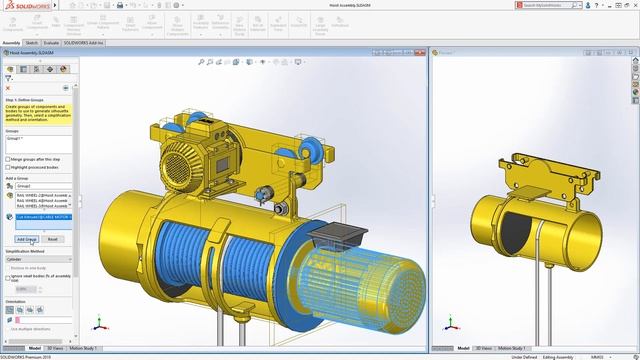Click the Edit Appearance icon in view toolbar

[276, 62]
